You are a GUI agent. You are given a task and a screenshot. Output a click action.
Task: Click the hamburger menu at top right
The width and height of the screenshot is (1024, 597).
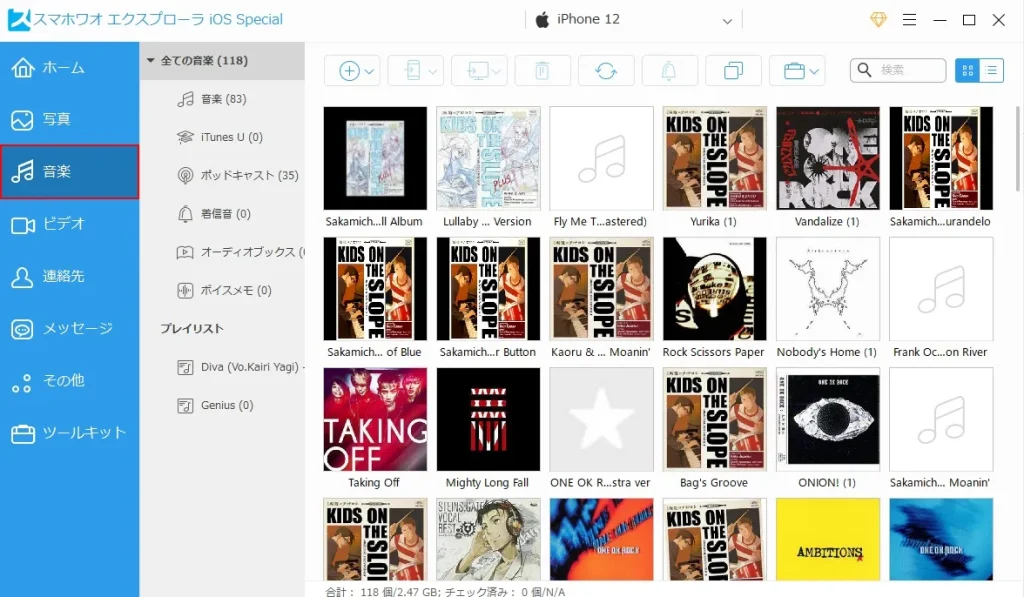pyautogui.click(x=909, y=18)
